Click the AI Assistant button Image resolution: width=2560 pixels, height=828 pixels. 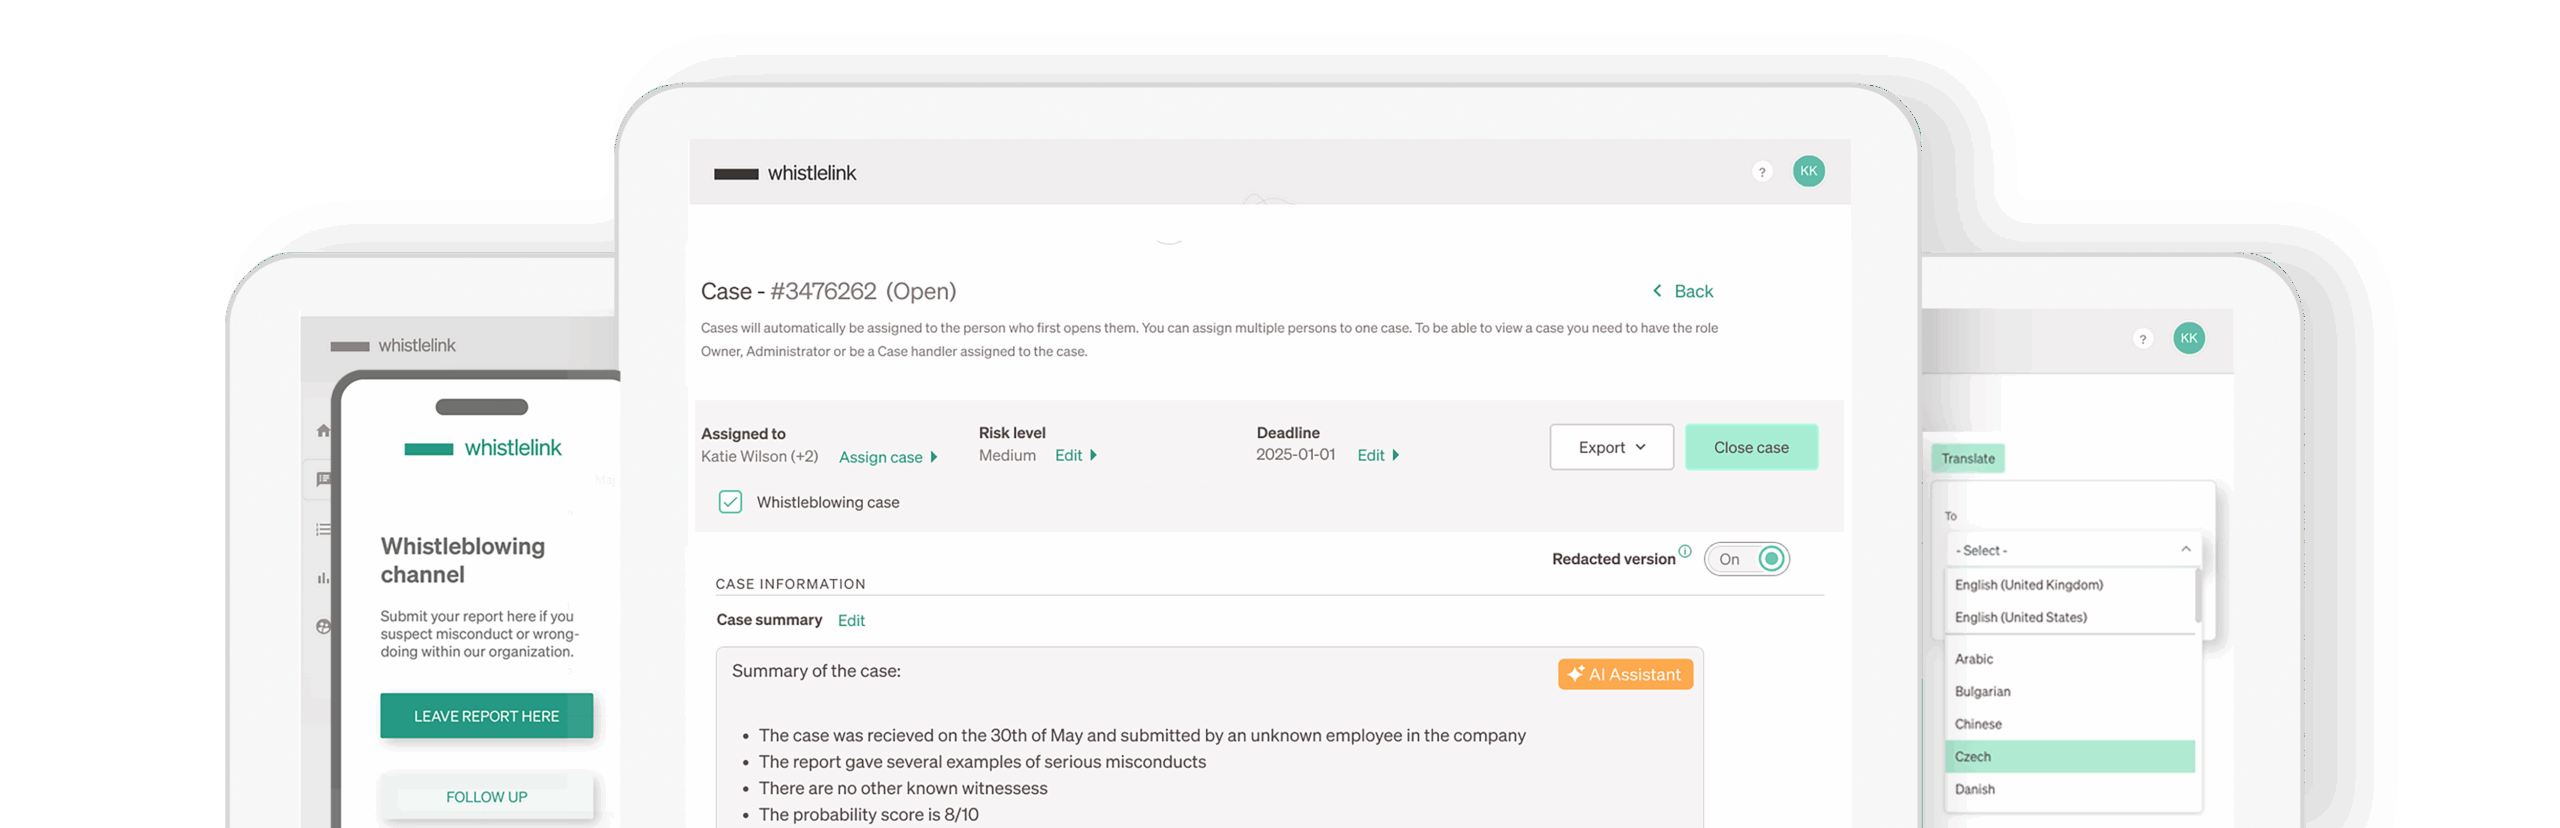[x=1623, y=675]
